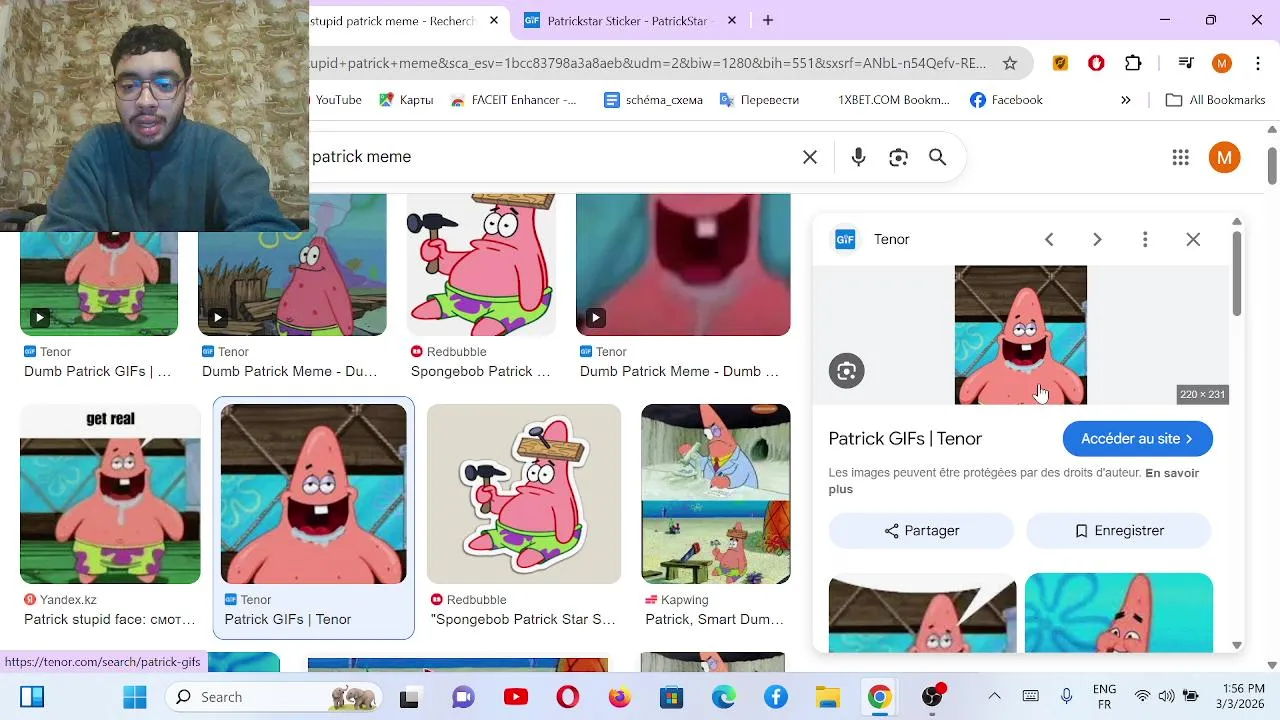Open a new browser tab
The width and height of the screenshot is (1280, 720).
point(768,20)
